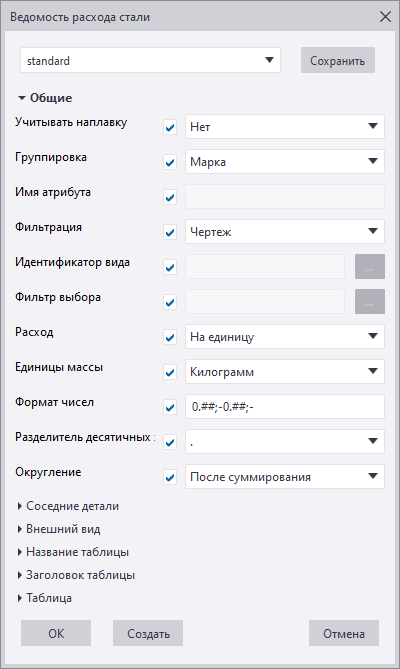Click the Имя атрибута input field
Screen dimensions: 400x669
coord(285,196)
